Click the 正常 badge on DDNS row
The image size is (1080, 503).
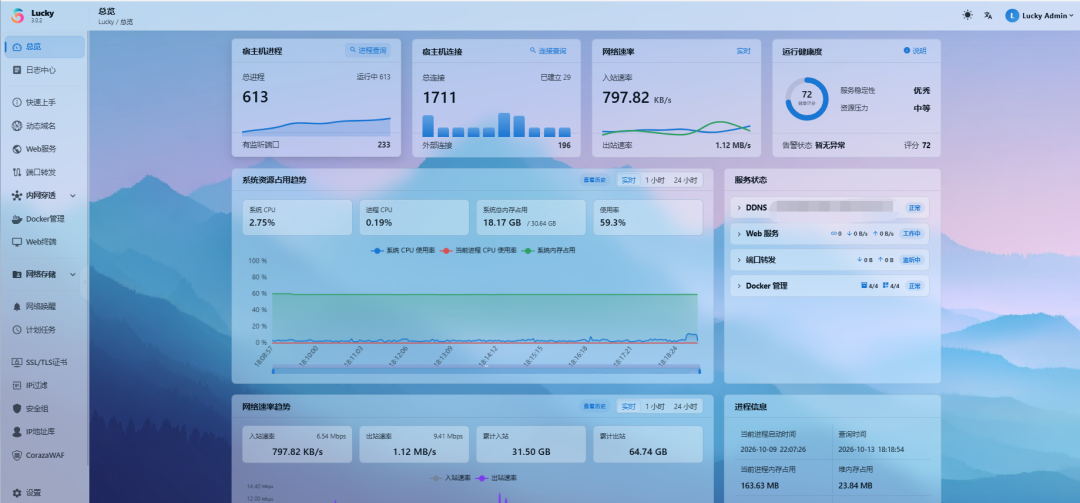[x=914, y=207]
